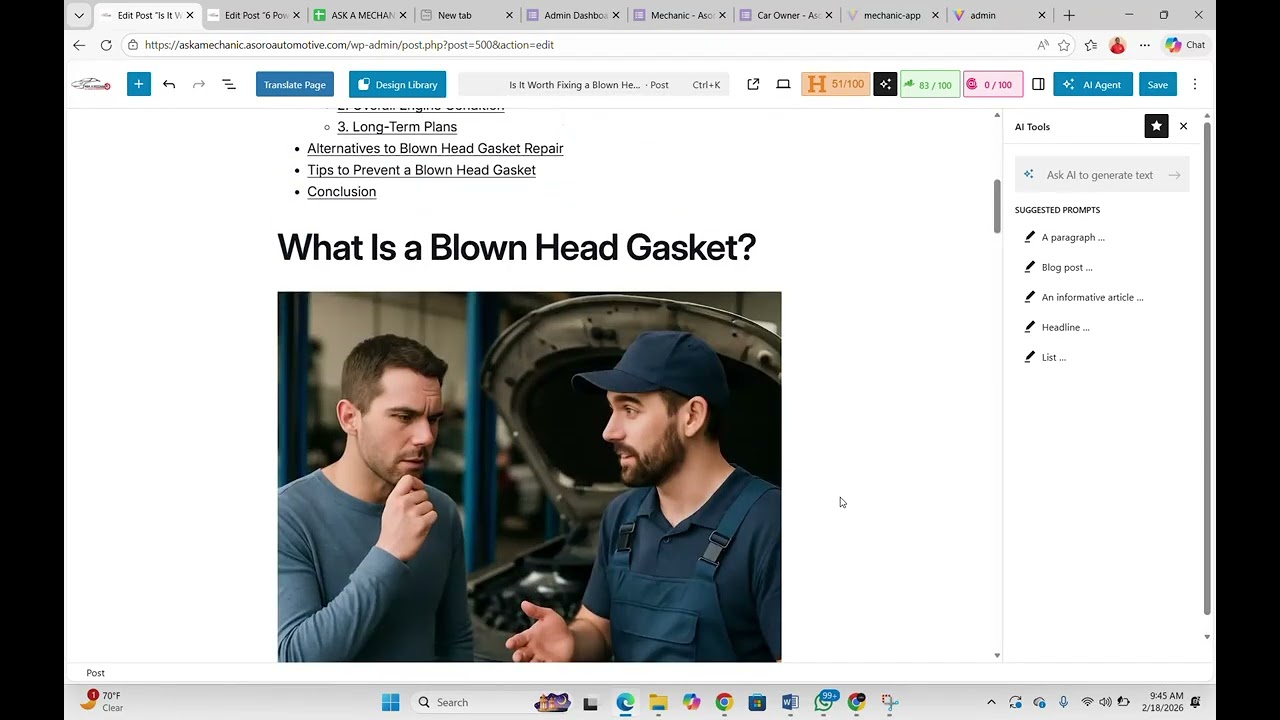Open browser extensions icon
The height and width of the screenshot is (720, 1280).
pyautogui.click(x=1091, y=45)
